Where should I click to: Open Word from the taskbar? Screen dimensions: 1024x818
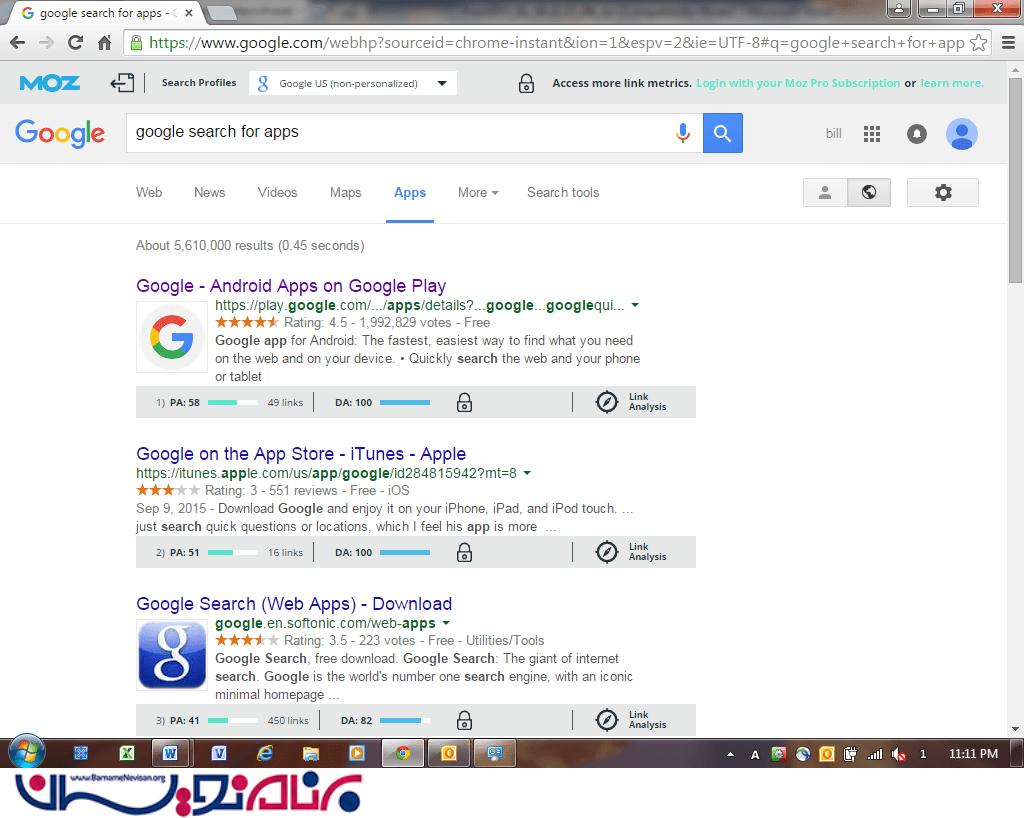(x=170, y=753)
